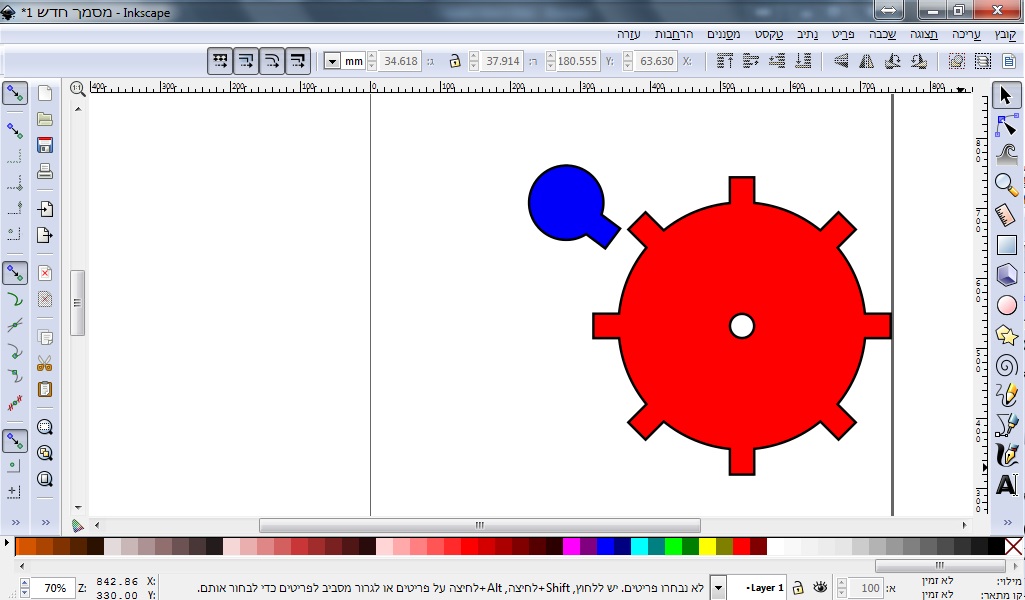This screenshot has width=1025, height=600.
Task: Click the zoom field showing 70%
Action: [54, 588]
